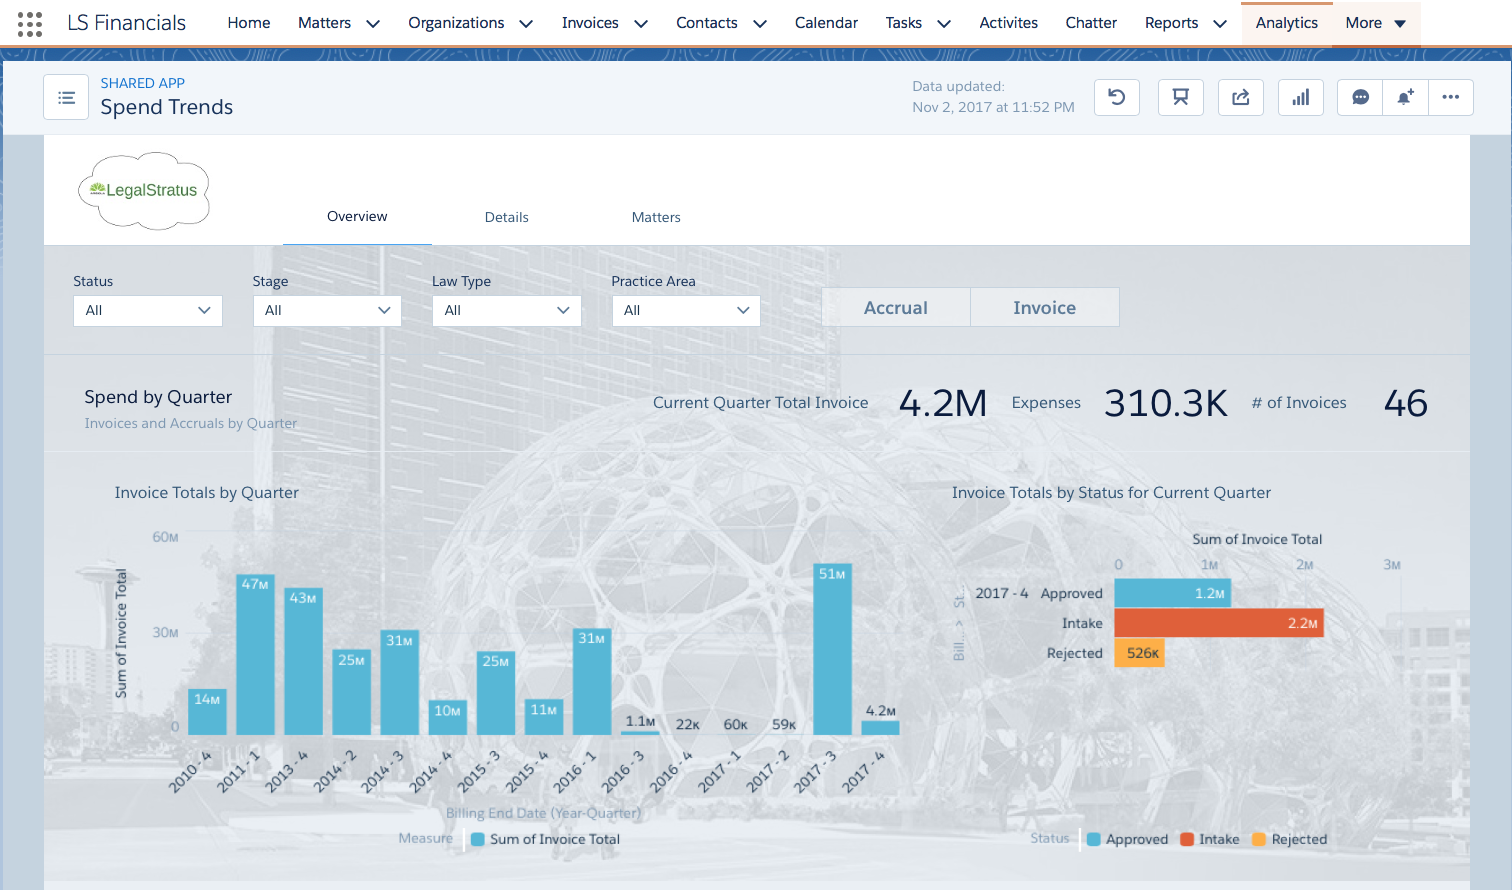The image size is (1512, 890).
Task: Click the Sum of Invoice Total legend swatch
Action: pyautogui.click(x=478, y=840)
